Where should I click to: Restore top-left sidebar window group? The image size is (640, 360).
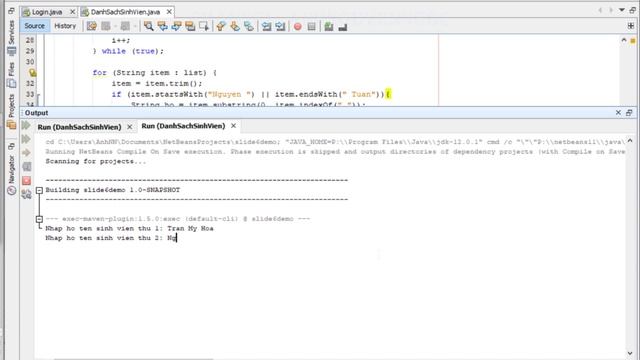point(11,11)
